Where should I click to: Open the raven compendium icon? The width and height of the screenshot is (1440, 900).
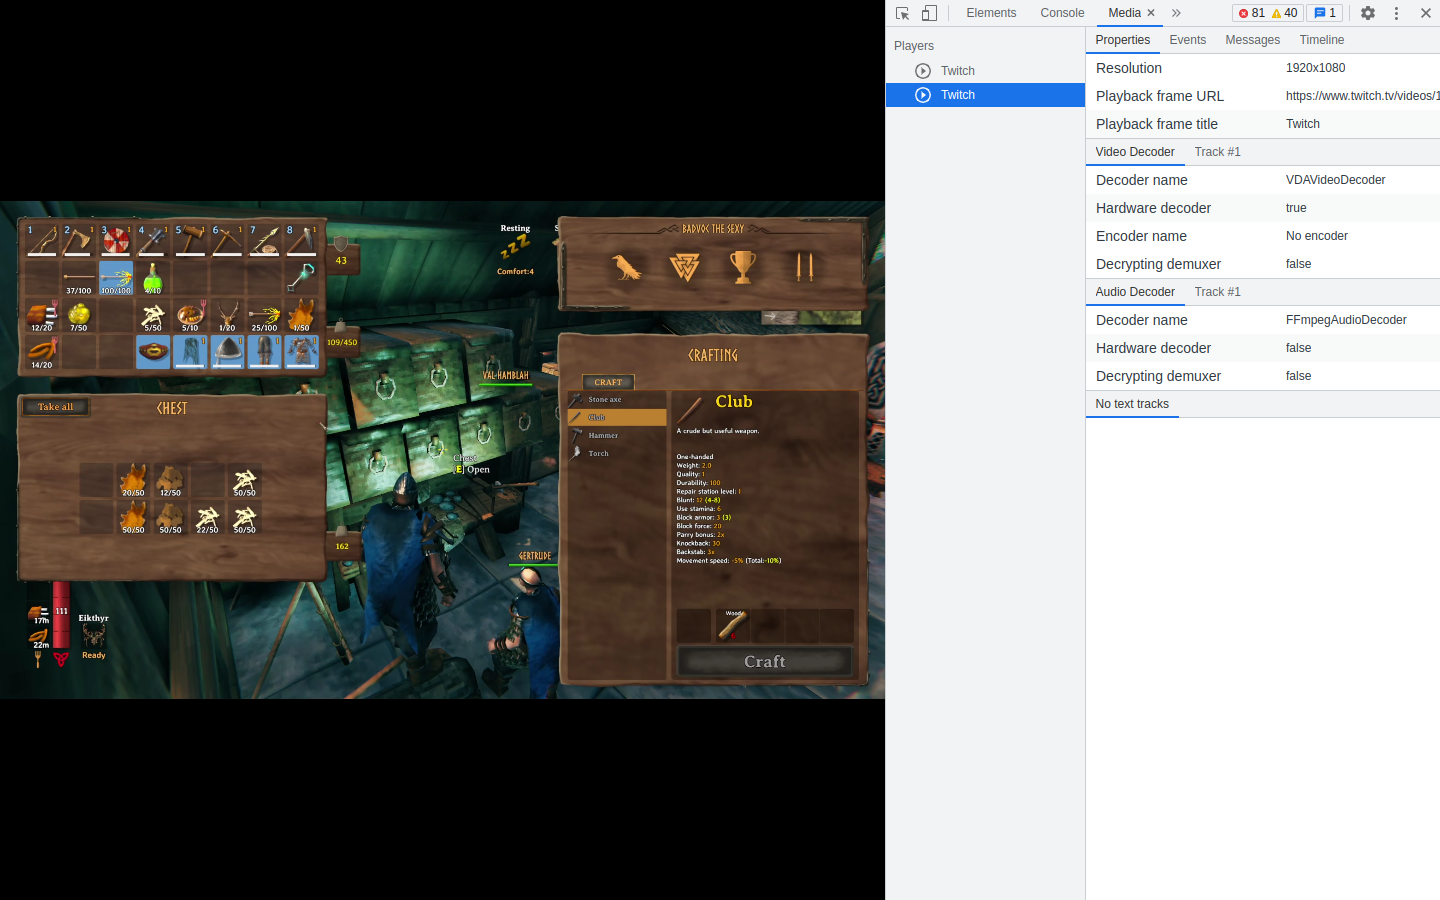627,267
